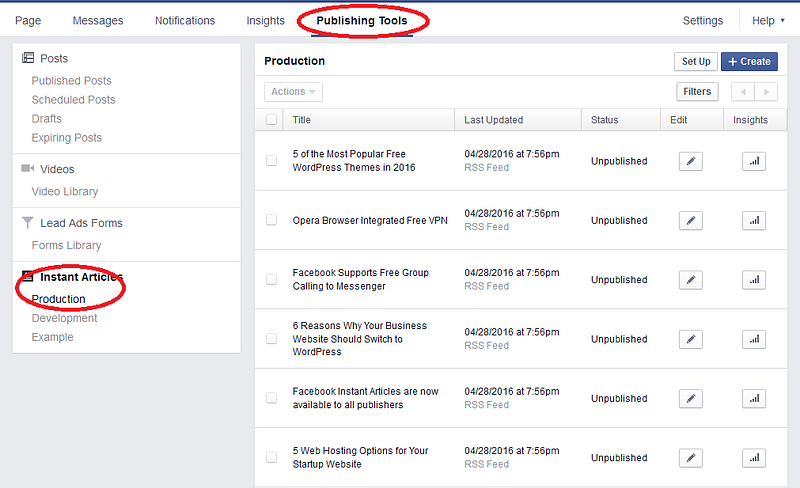The height and width of the screenshot is (488, 800).
Task: Open article 'Opera Browser Integrated Free VPN'
Action: coord(370,221)
